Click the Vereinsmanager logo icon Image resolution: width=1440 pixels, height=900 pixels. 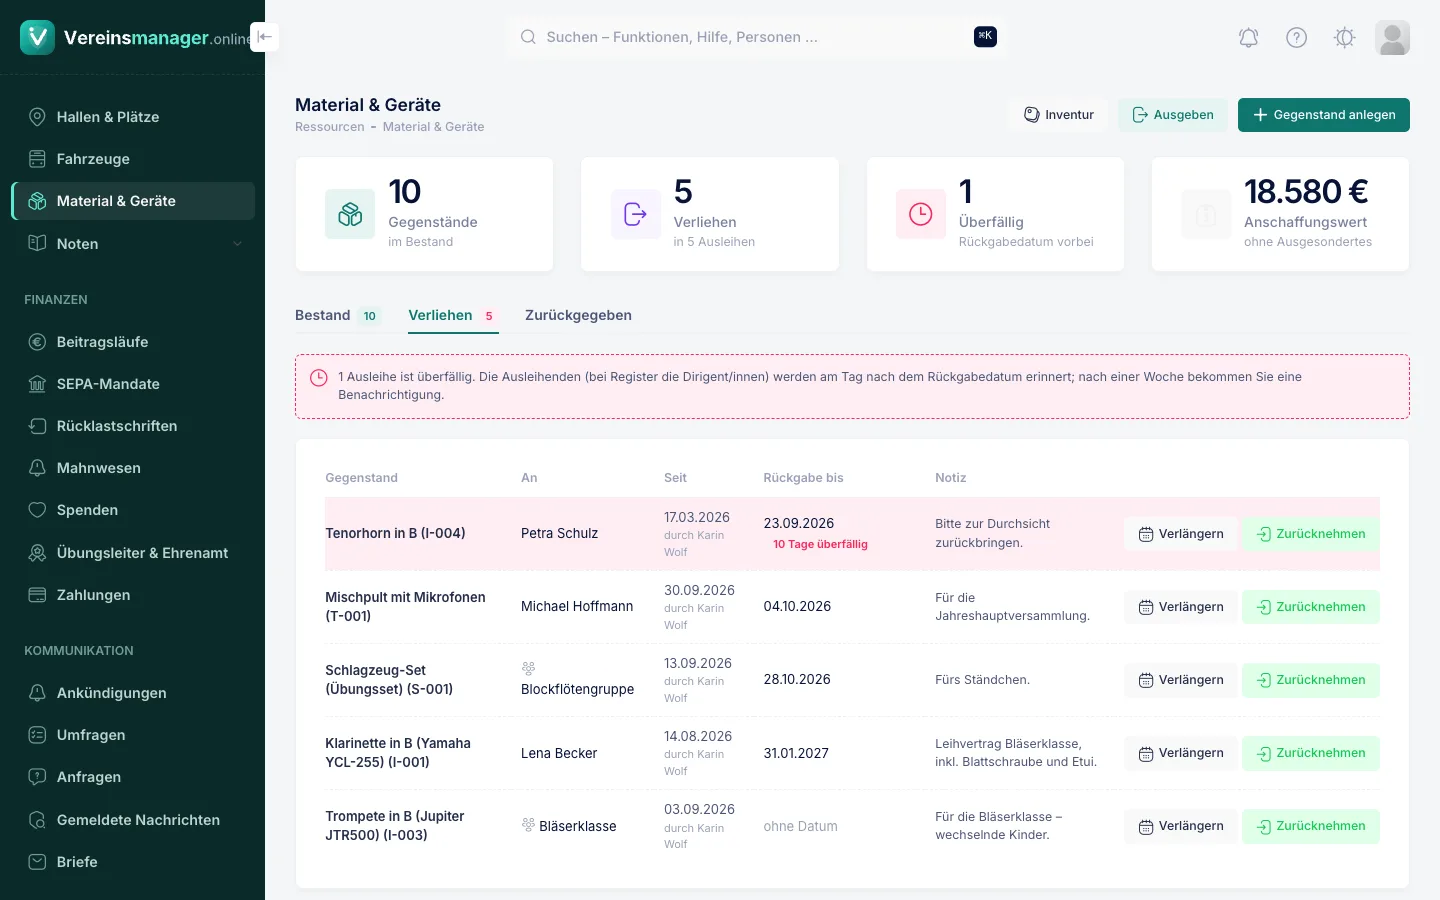tap(37, 37)
